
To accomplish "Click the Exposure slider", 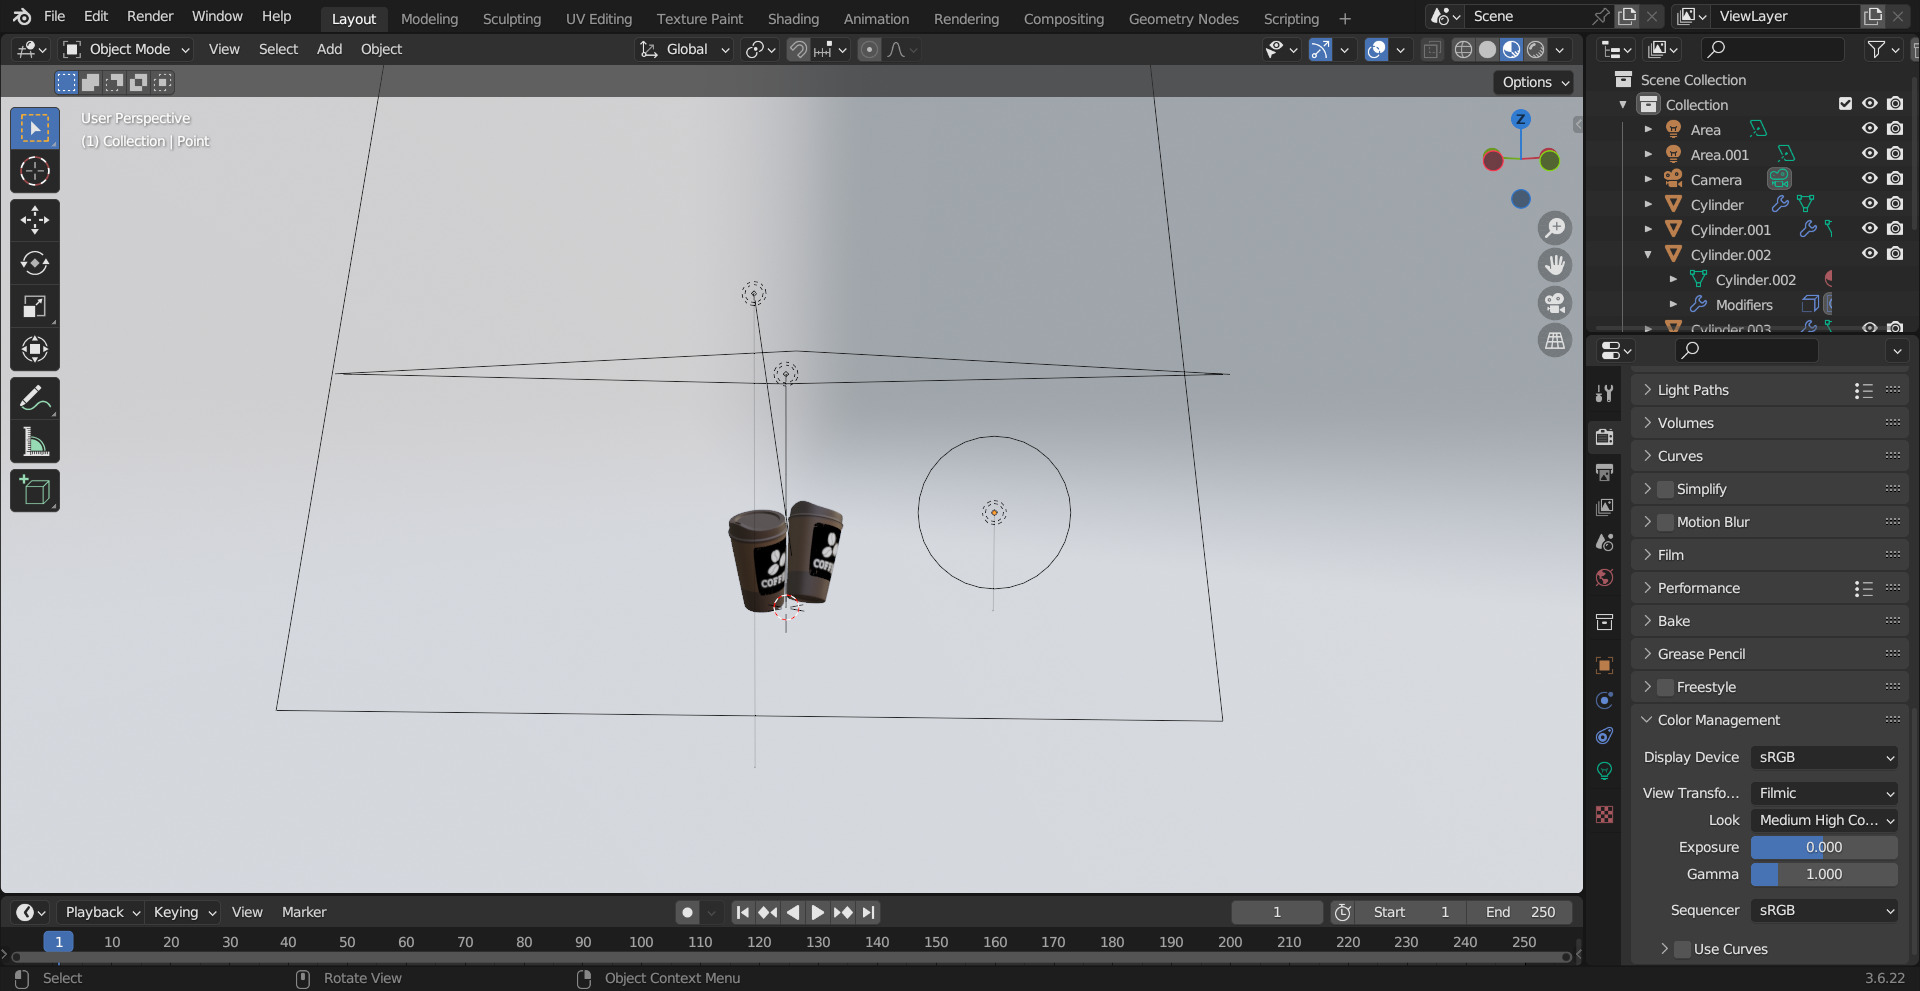I will [x=1825, y=847].
